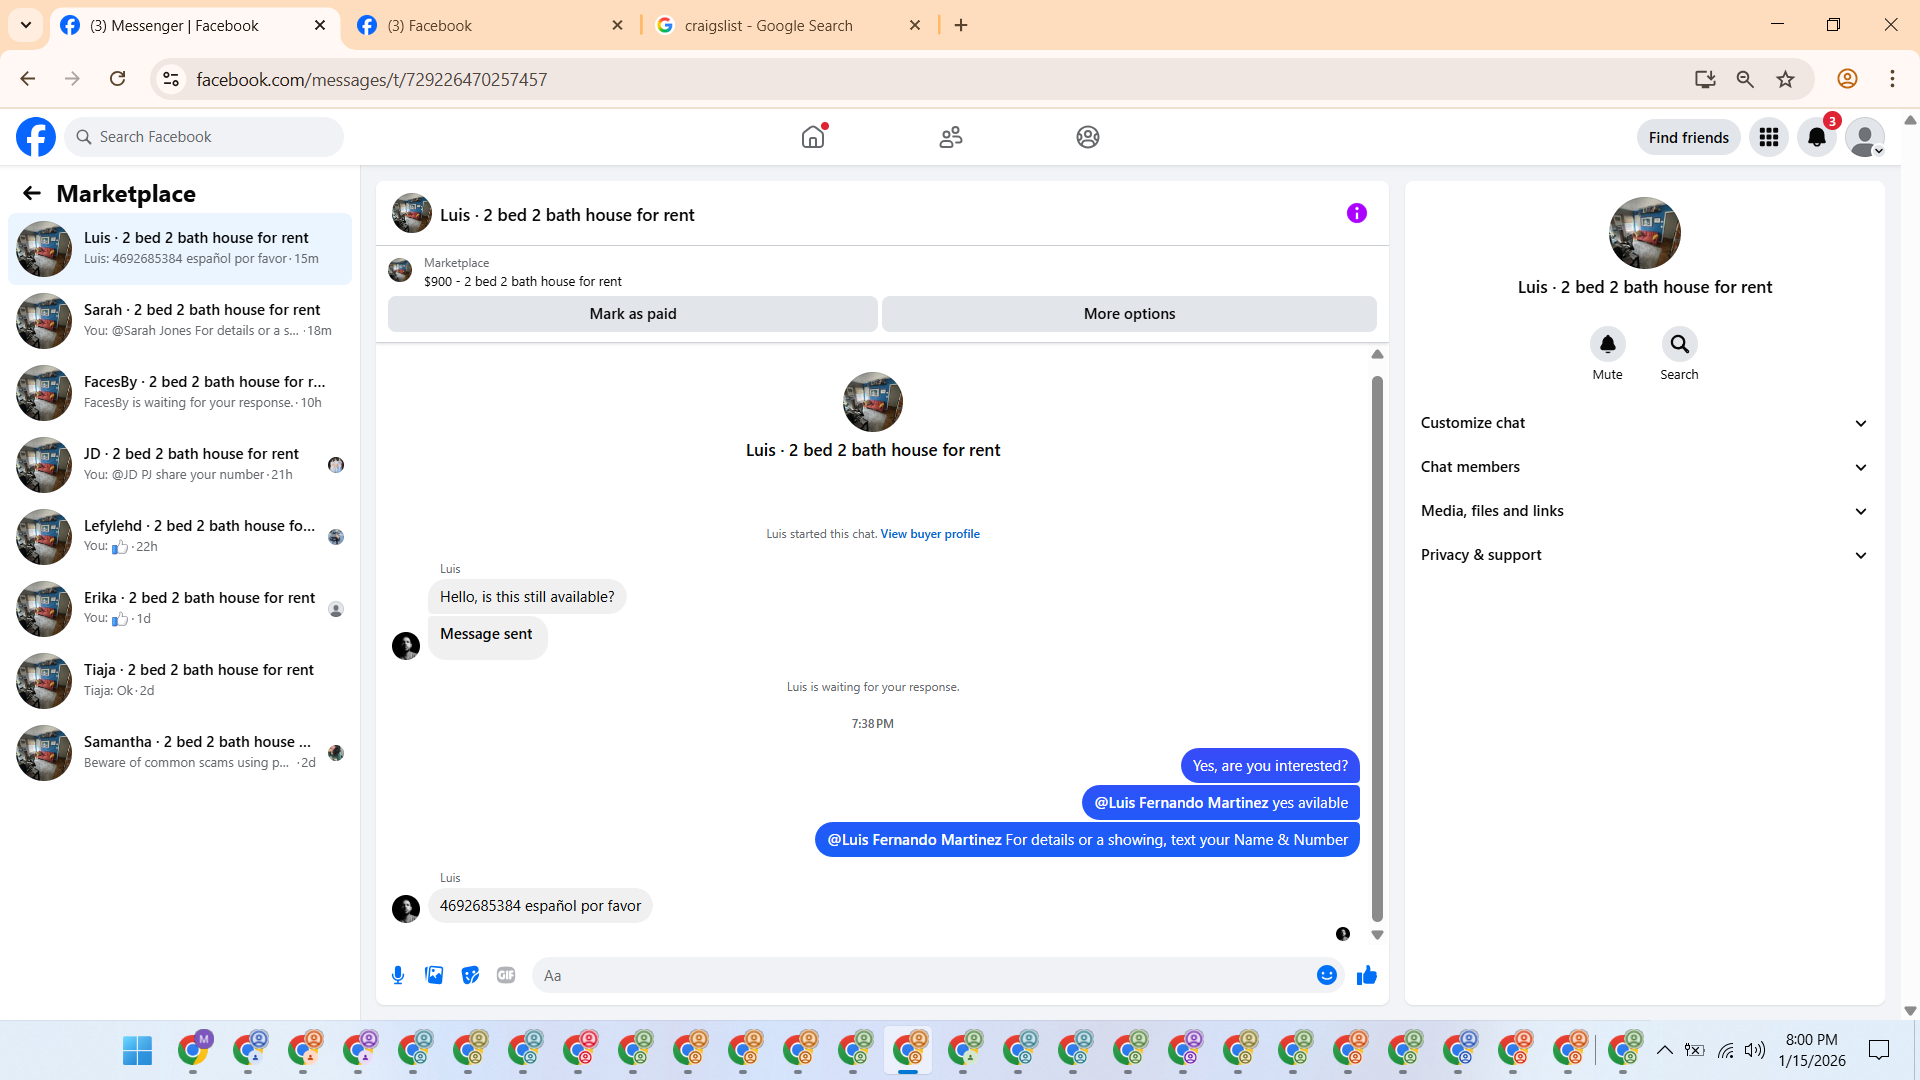This screenshot has width=1920, height=1080.
Task: Switch to the craigslist Google Search tab
Action: coord(768,25)
